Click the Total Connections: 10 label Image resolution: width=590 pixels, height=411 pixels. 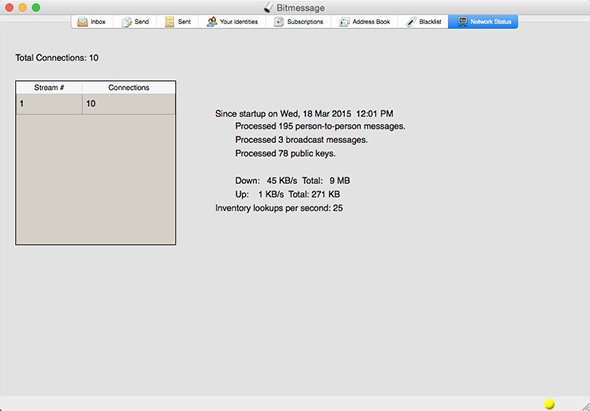pyautogui.click(x=57, y=58)
